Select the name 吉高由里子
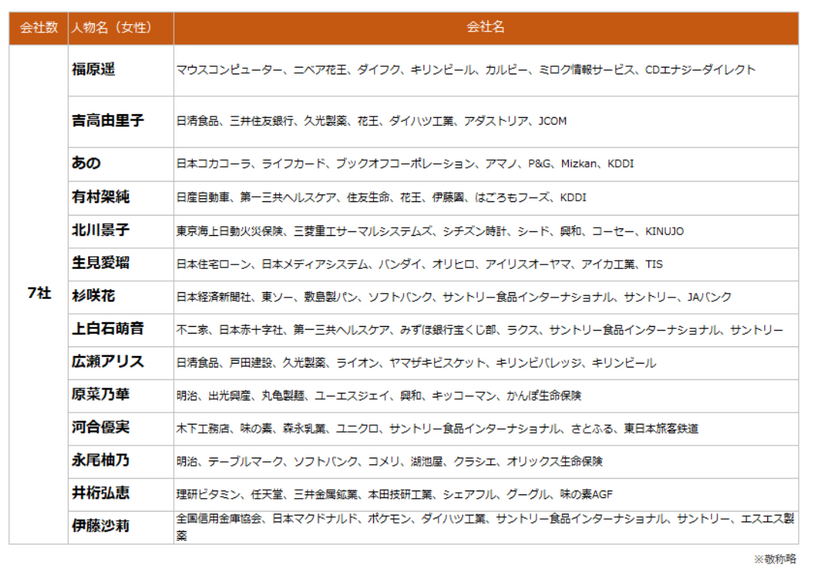 point(108,120)
